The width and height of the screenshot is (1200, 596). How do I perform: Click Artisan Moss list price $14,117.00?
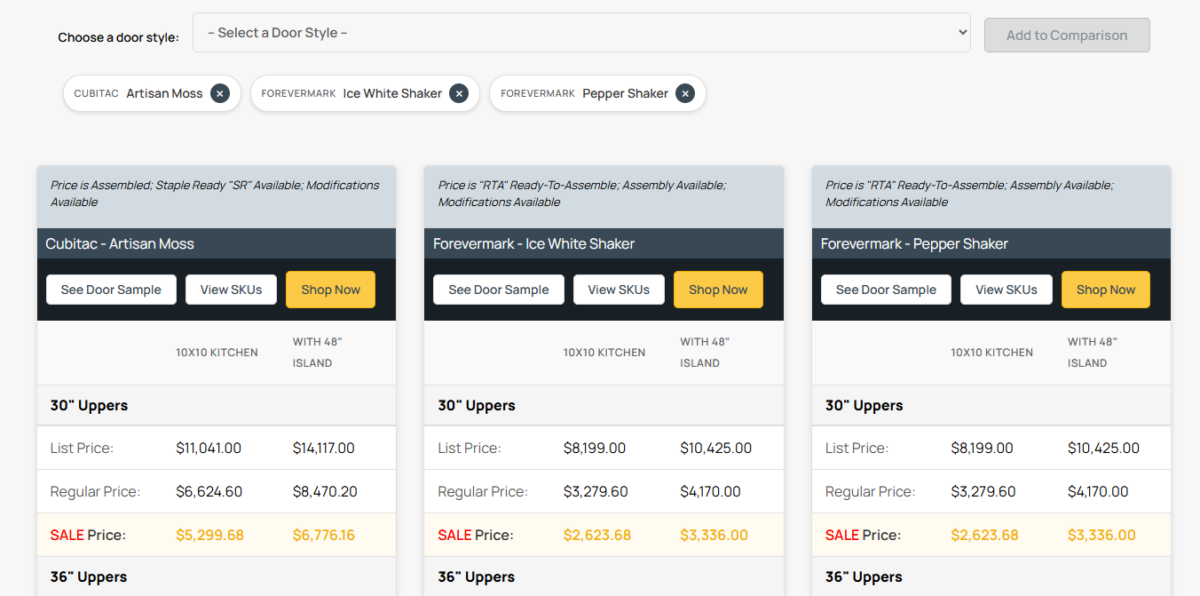pyautogui.click(x=324, y=448)
